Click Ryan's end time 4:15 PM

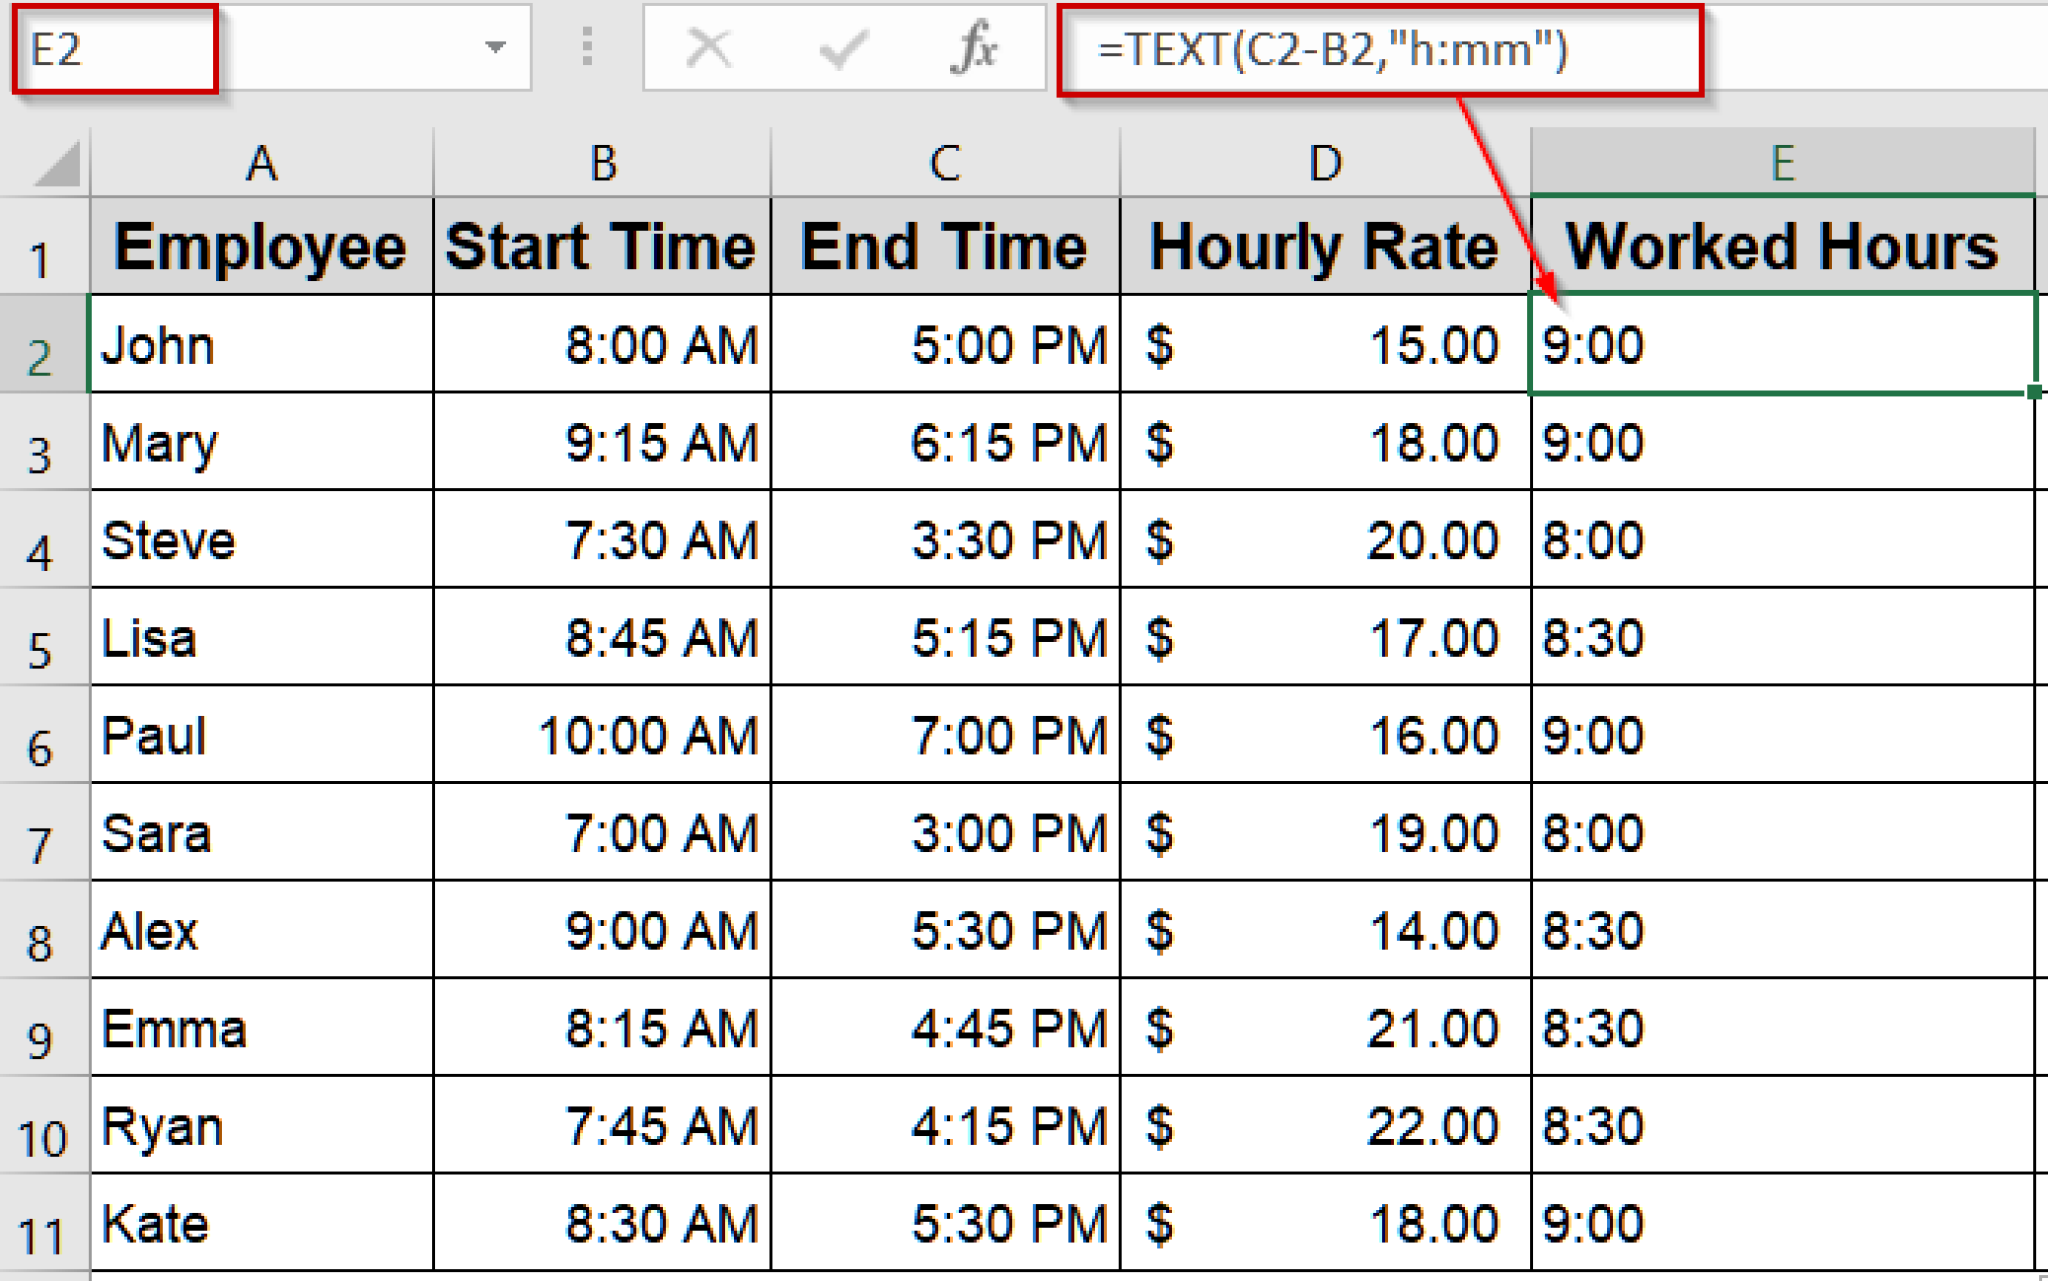(945, 1125)
